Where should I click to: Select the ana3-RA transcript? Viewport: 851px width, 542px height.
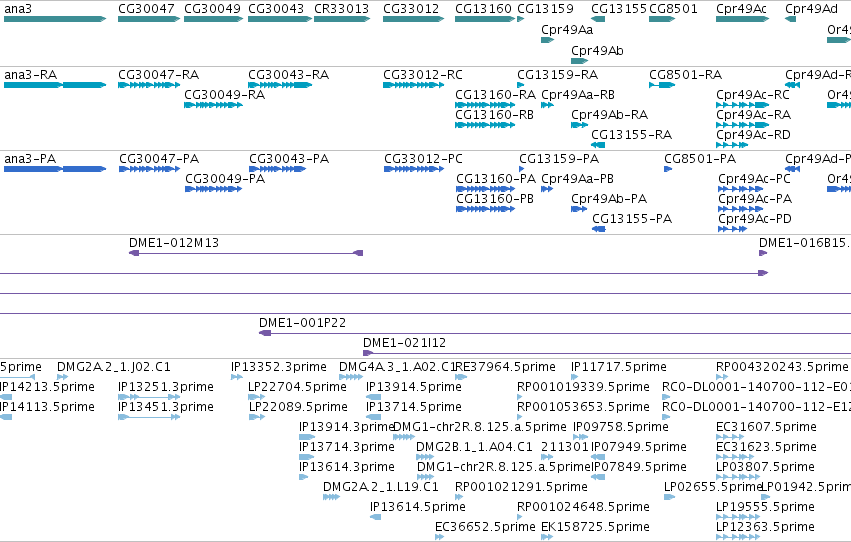click(x=55, y=85)
